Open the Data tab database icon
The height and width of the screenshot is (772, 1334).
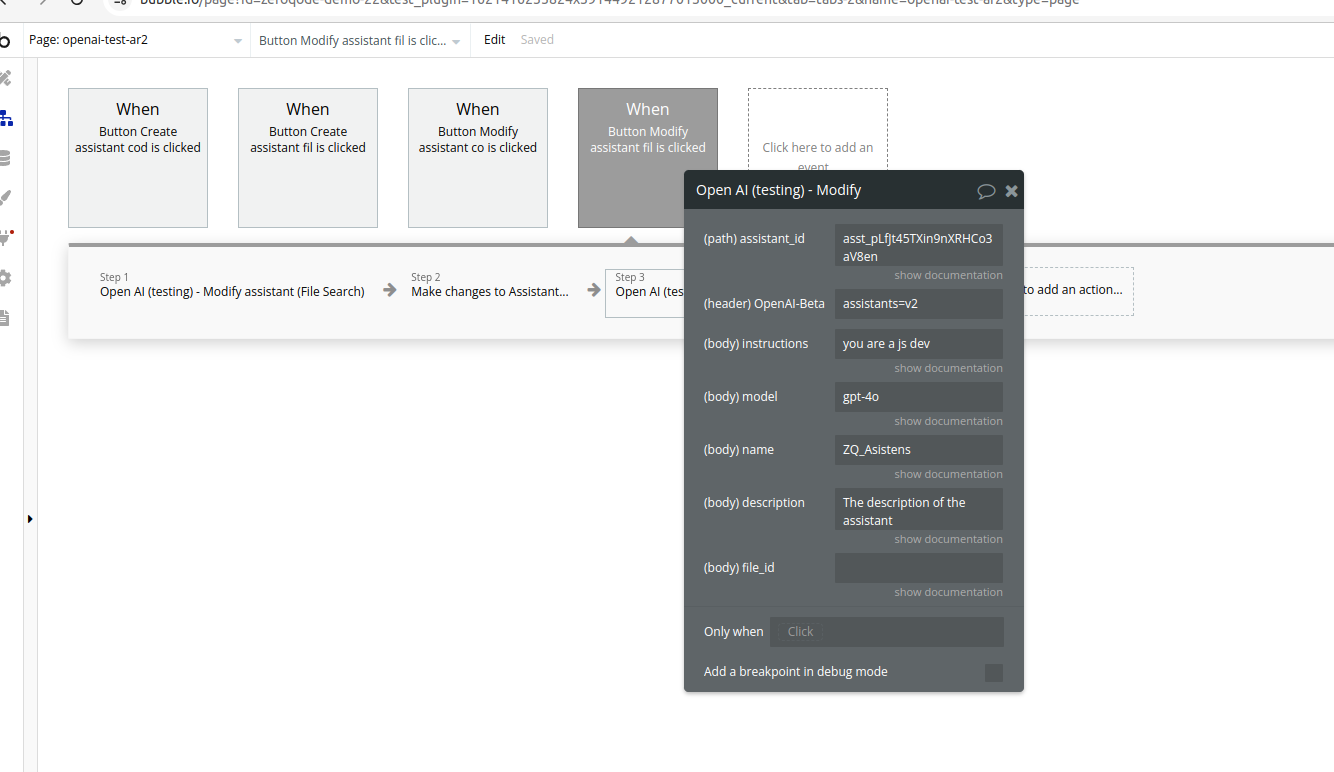(x=5, y=158)
